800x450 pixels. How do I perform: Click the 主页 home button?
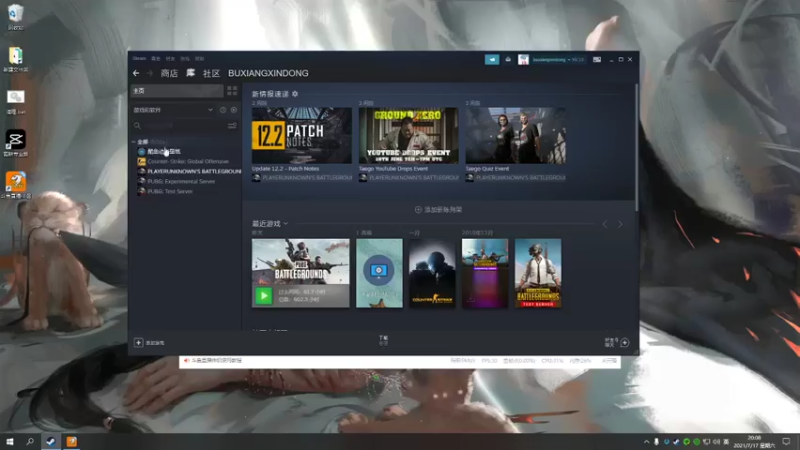(177, 91)
